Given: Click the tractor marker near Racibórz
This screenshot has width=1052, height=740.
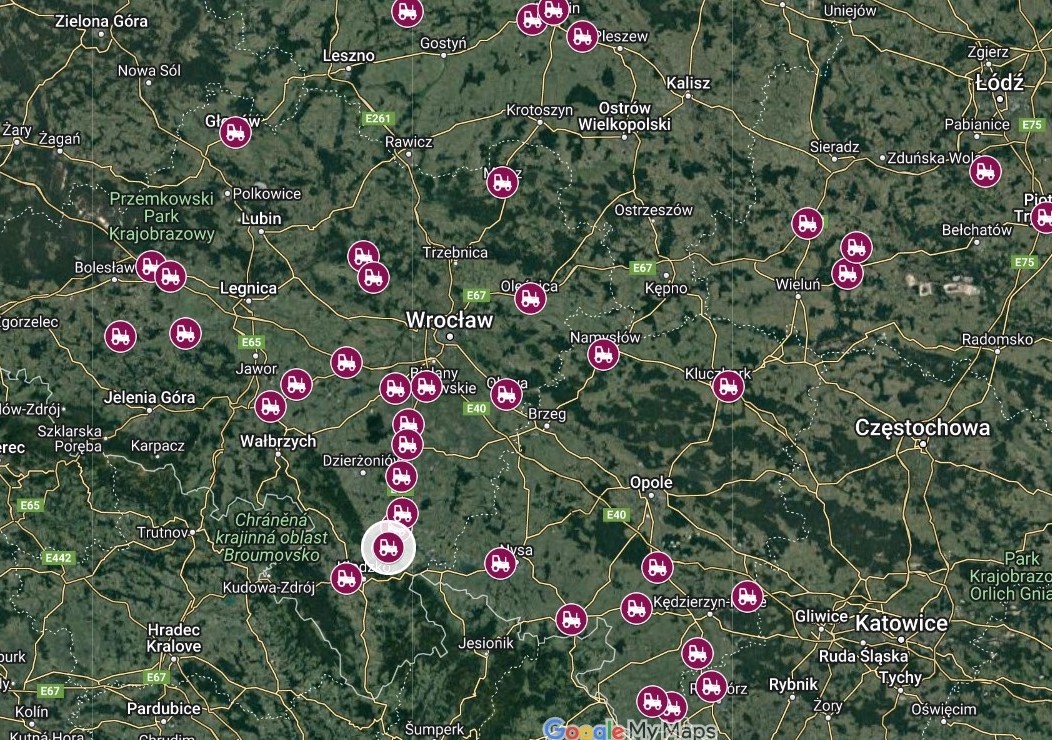Looking at the screenshot, I should (711, 686).
